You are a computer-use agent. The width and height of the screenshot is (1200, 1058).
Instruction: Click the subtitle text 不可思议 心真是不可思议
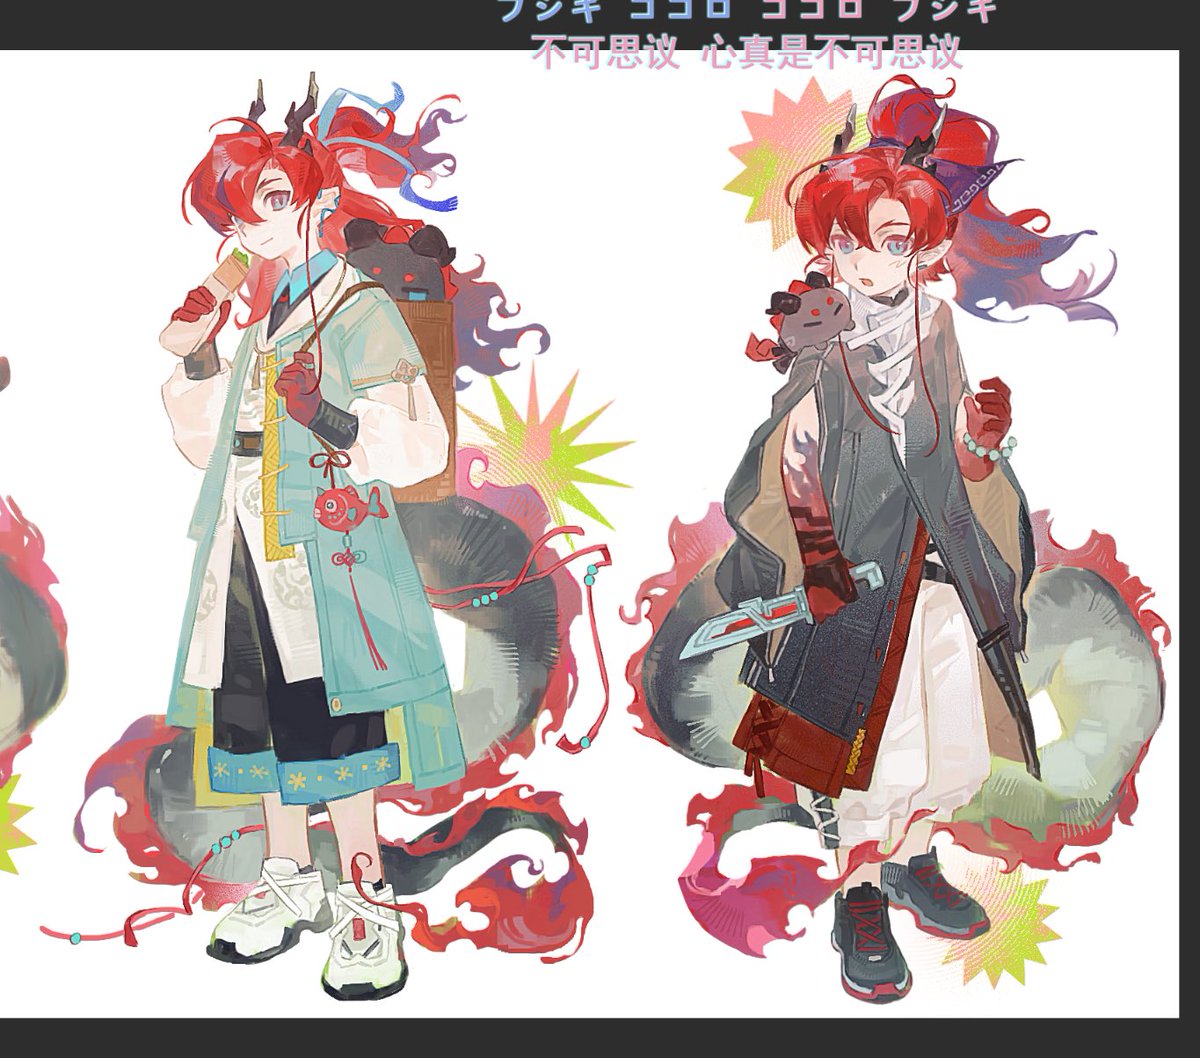click(747, 51)
